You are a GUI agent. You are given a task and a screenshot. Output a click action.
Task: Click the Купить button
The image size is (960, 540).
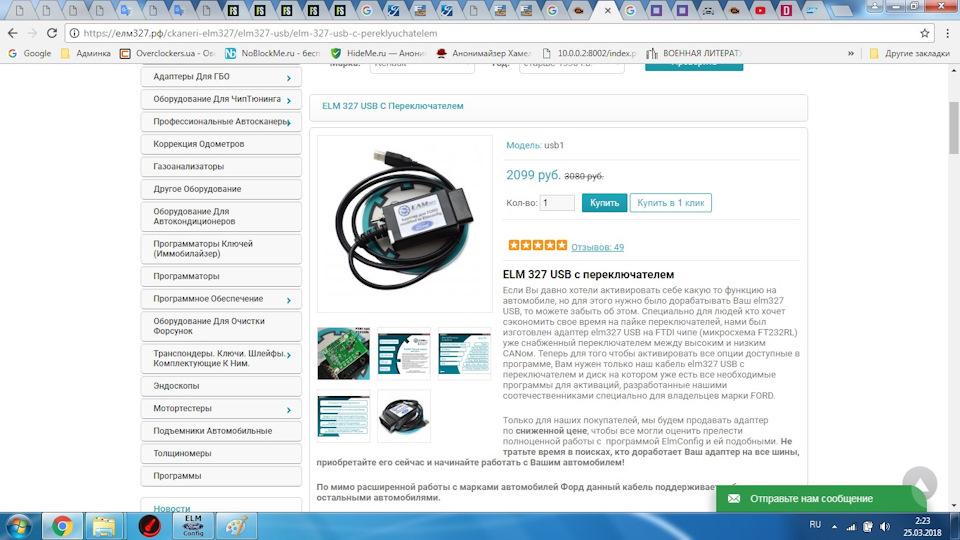pos(604,203)
